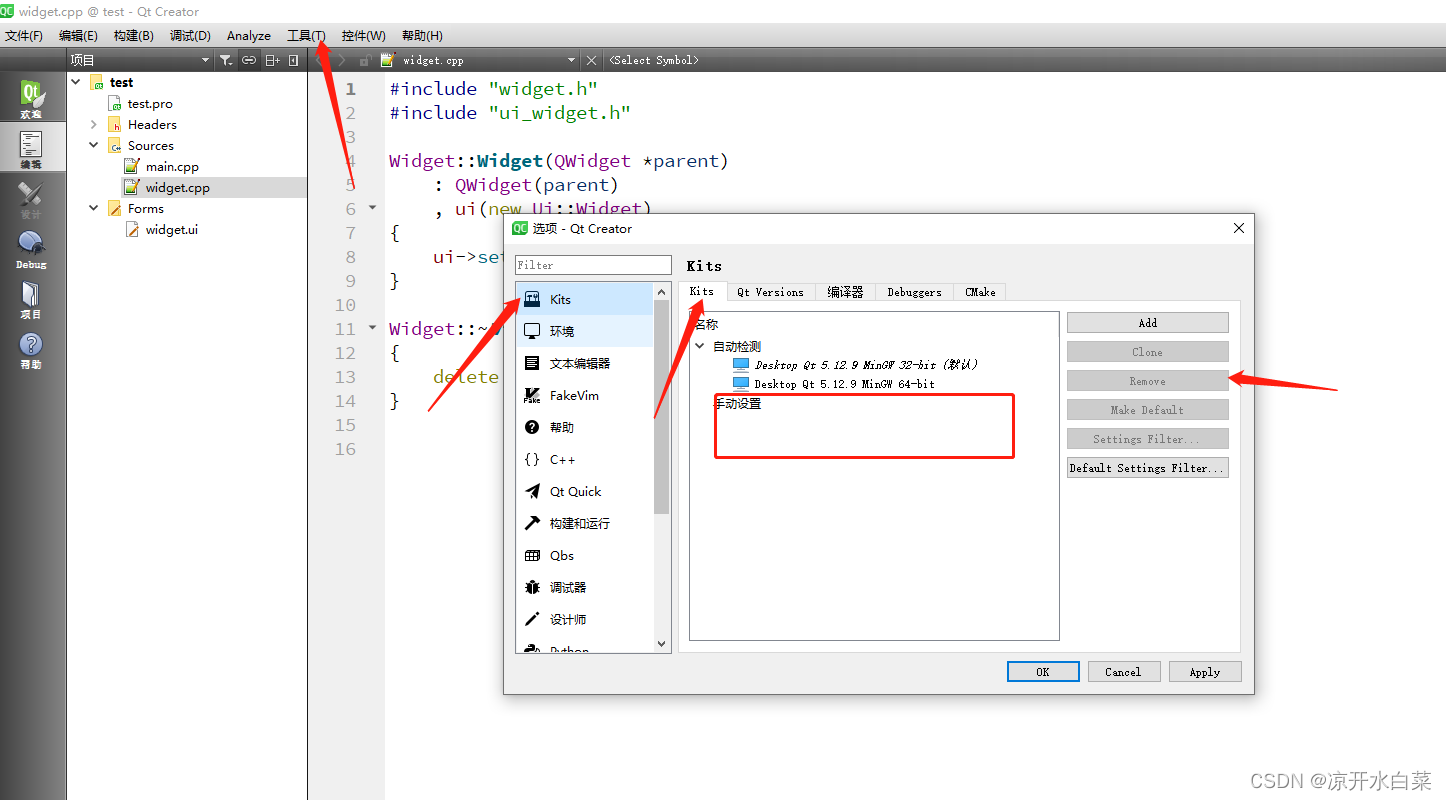The width and height of the screenshot is (1446, 800).
Task: Collapse the Sources folder
Action: coord(94,145)
